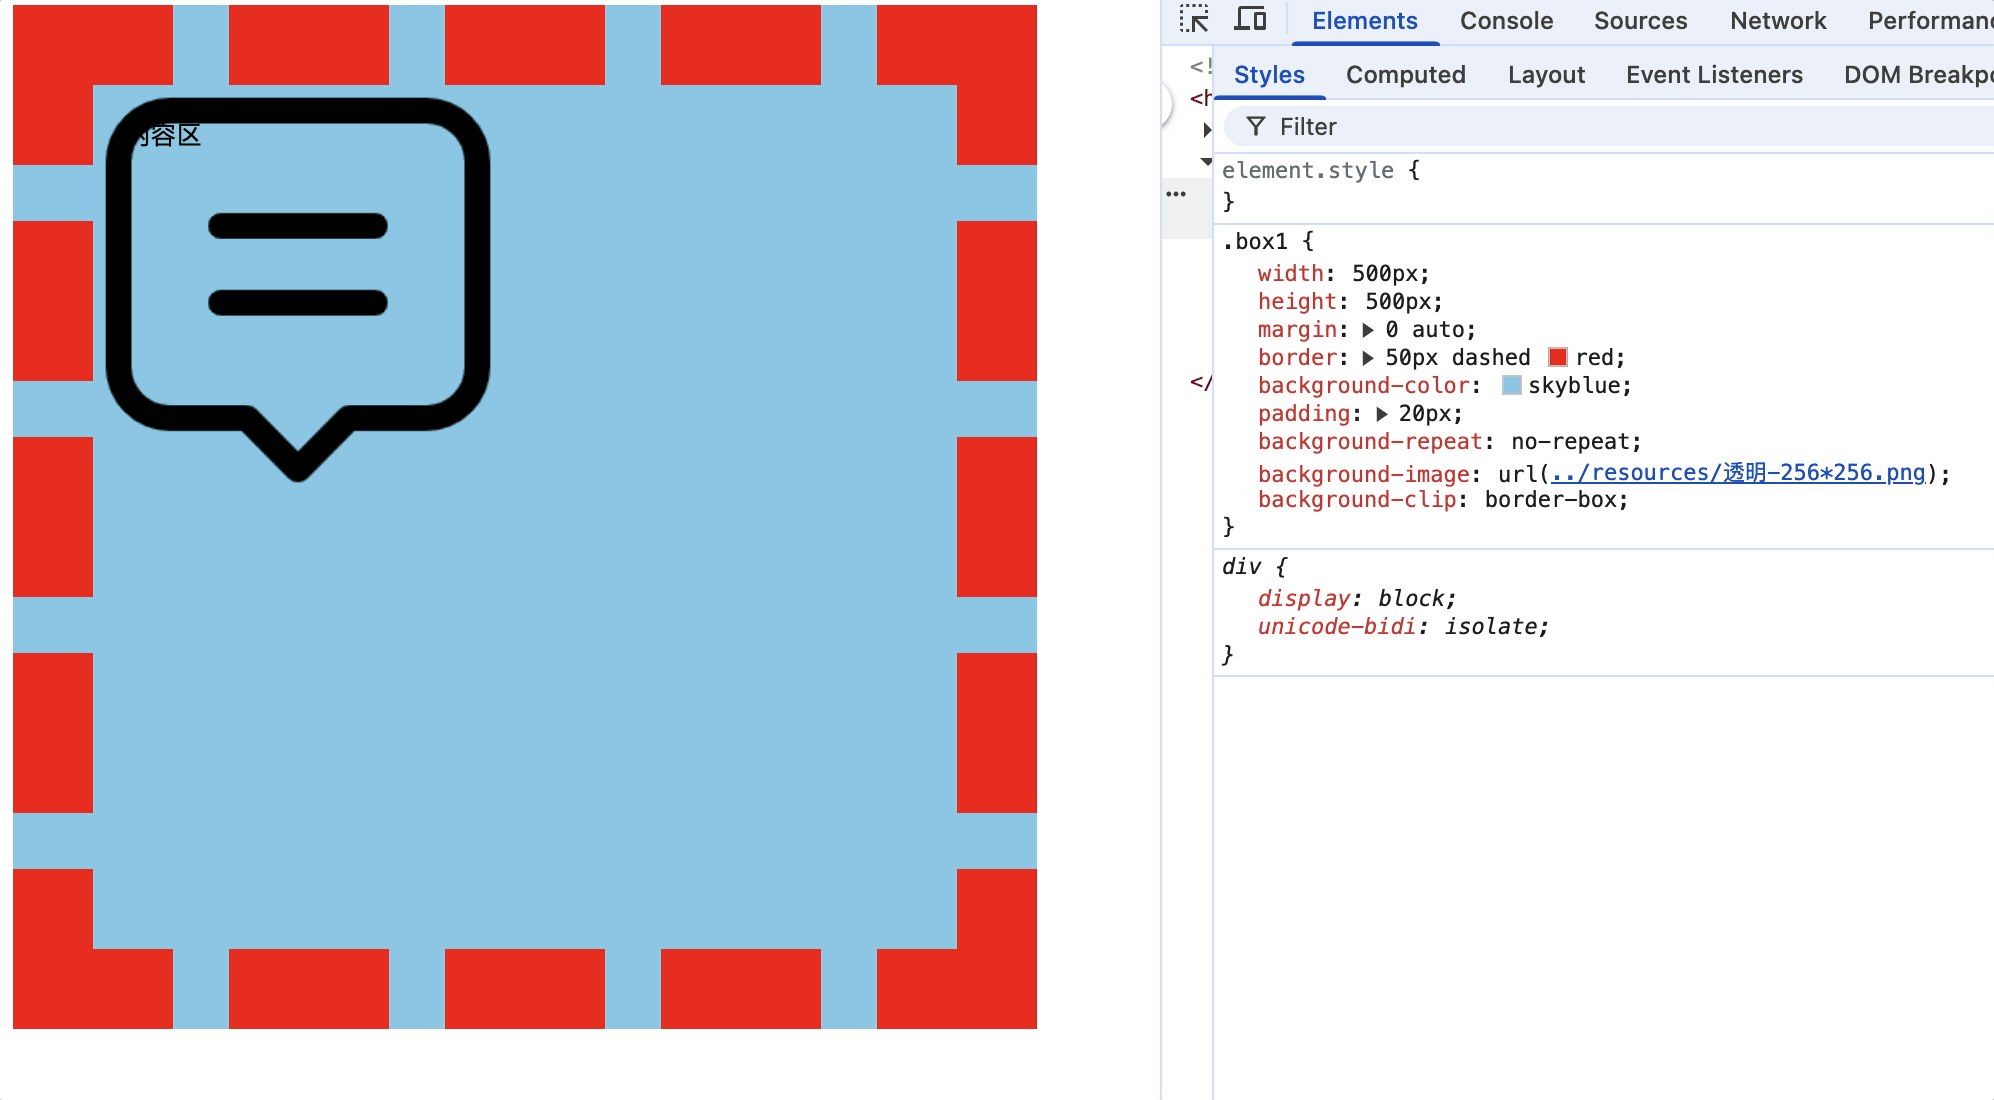Viewport: 1994px width, 1100px height.
Task: Click the Filter styles input field
Action: [x=1600, y=127]
